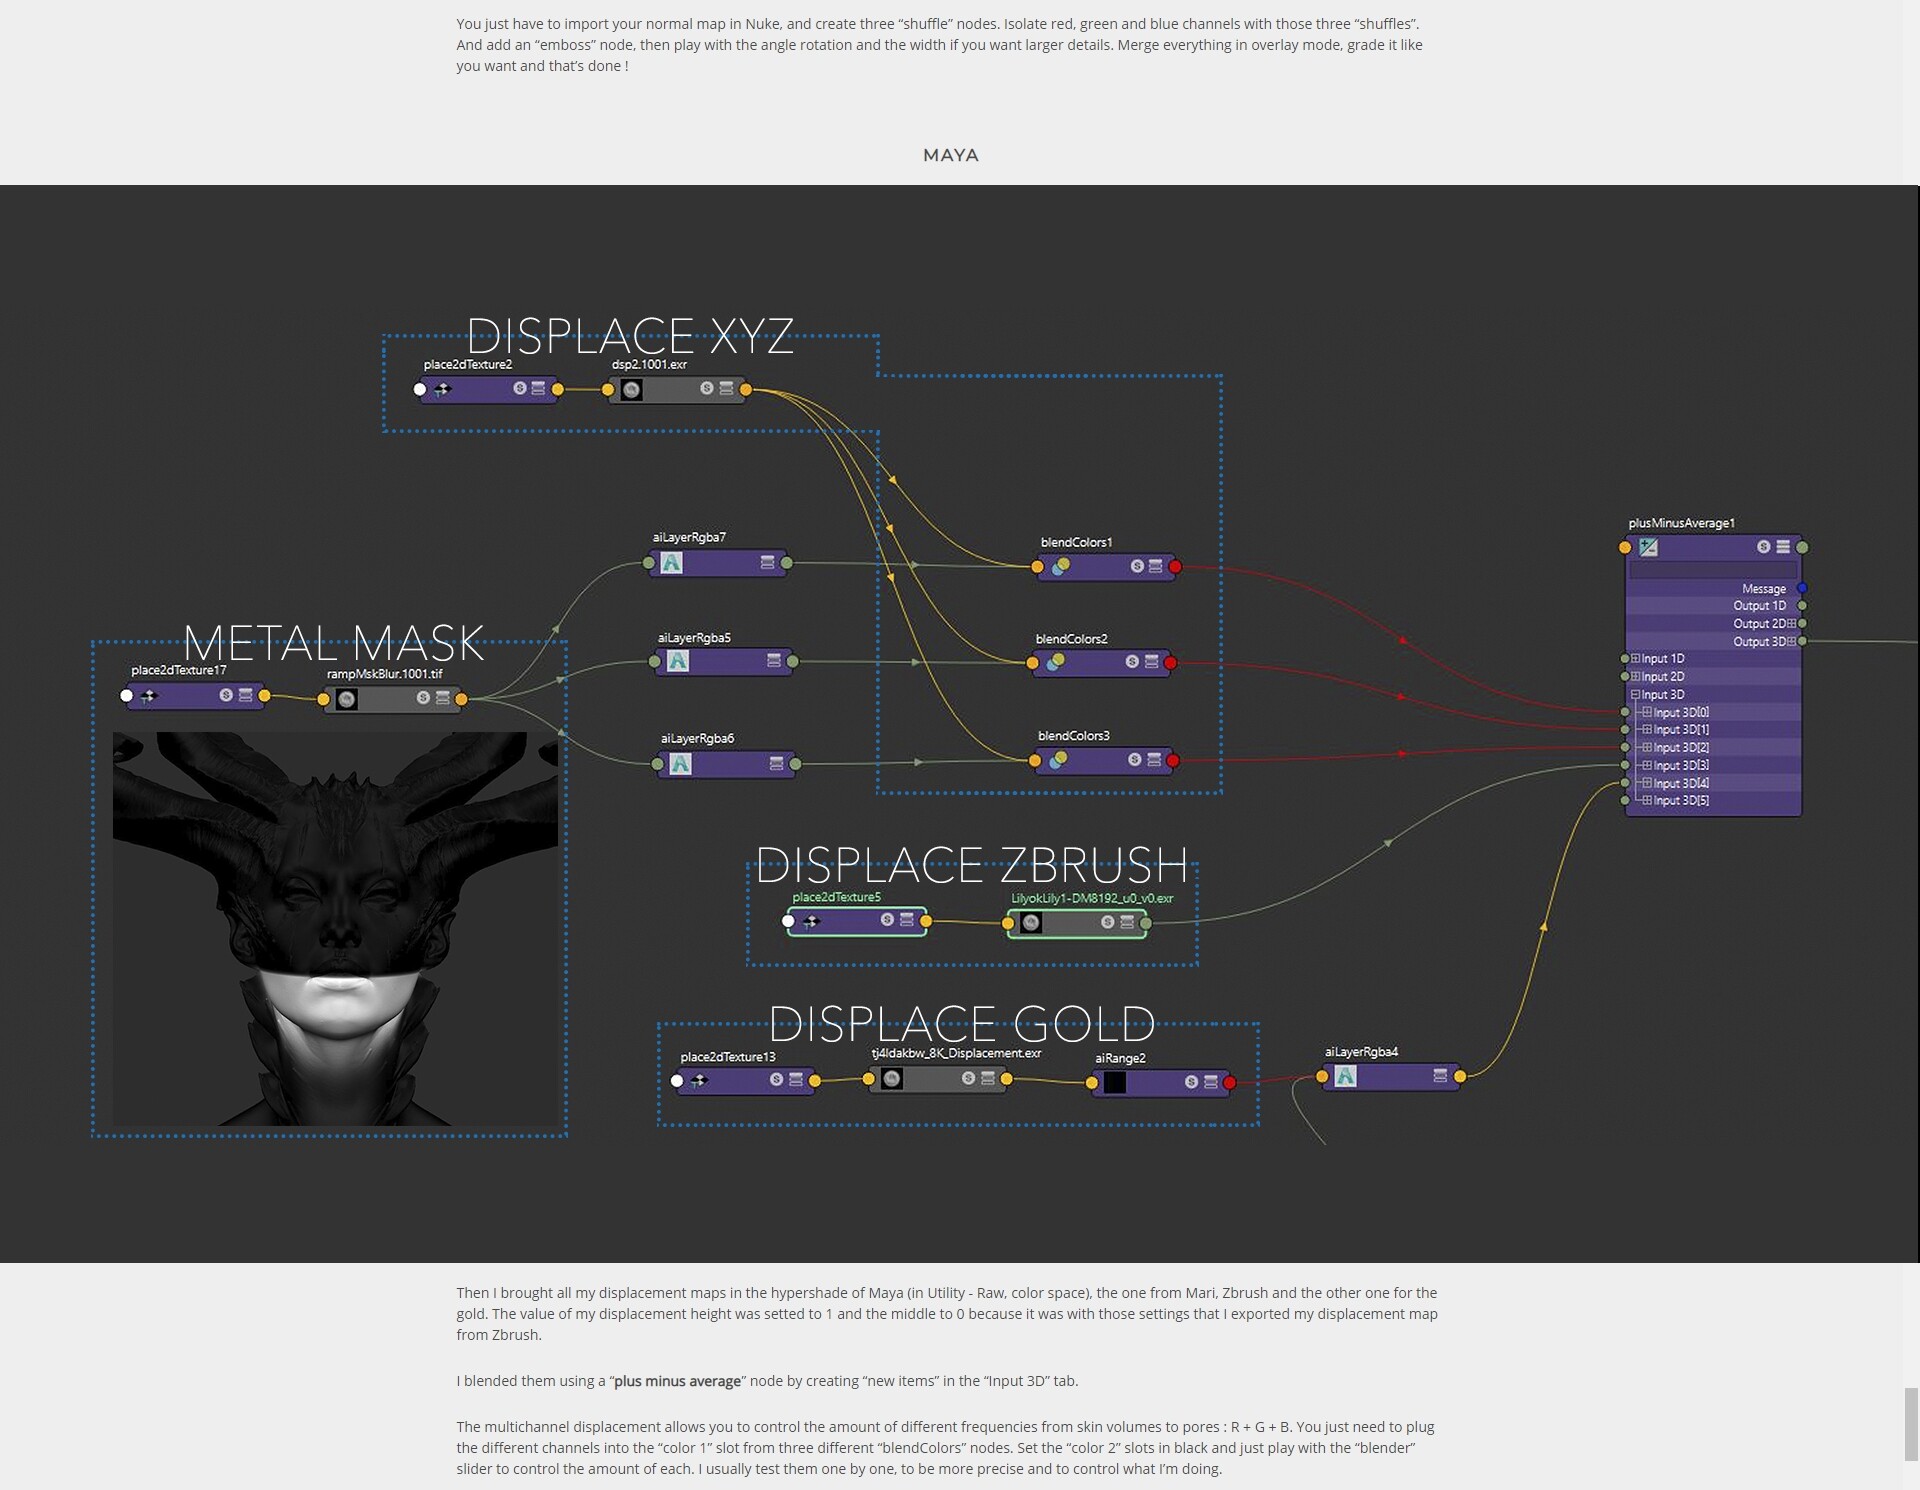This screenshot has width=1920, height=1490.
Task: Open view mode menu on blendColors3 node
Action: (x=1154, y=760)
